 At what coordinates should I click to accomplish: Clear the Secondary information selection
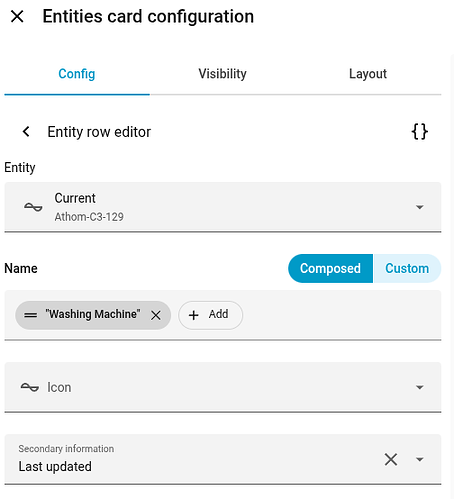click(391, 459)
